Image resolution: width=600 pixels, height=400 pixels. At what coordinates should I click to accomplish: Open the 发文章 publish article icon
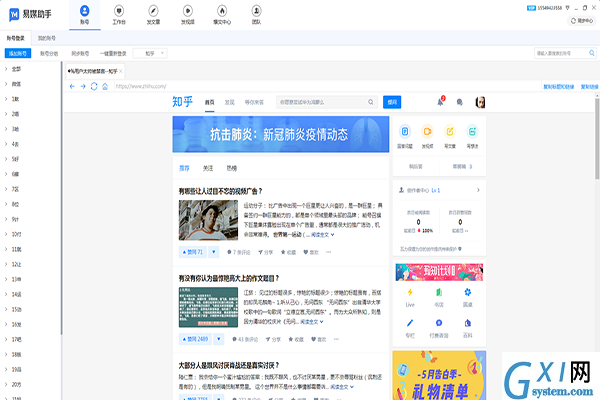[153, 15]
